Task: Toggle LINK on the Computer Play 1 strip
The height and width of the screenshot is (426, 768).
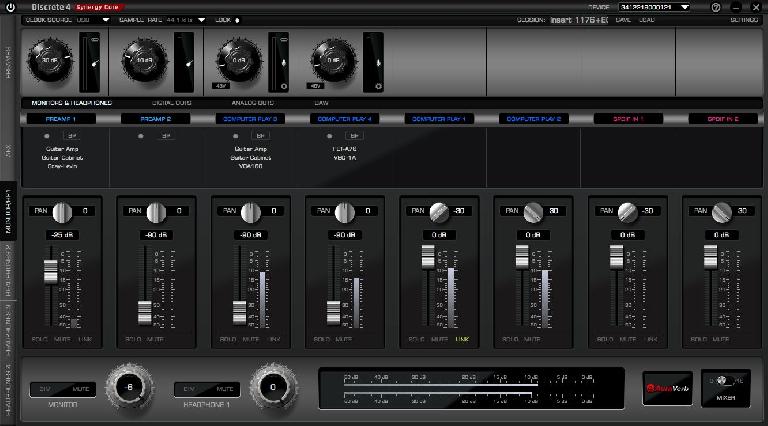Action: click(x=462, y=339)
